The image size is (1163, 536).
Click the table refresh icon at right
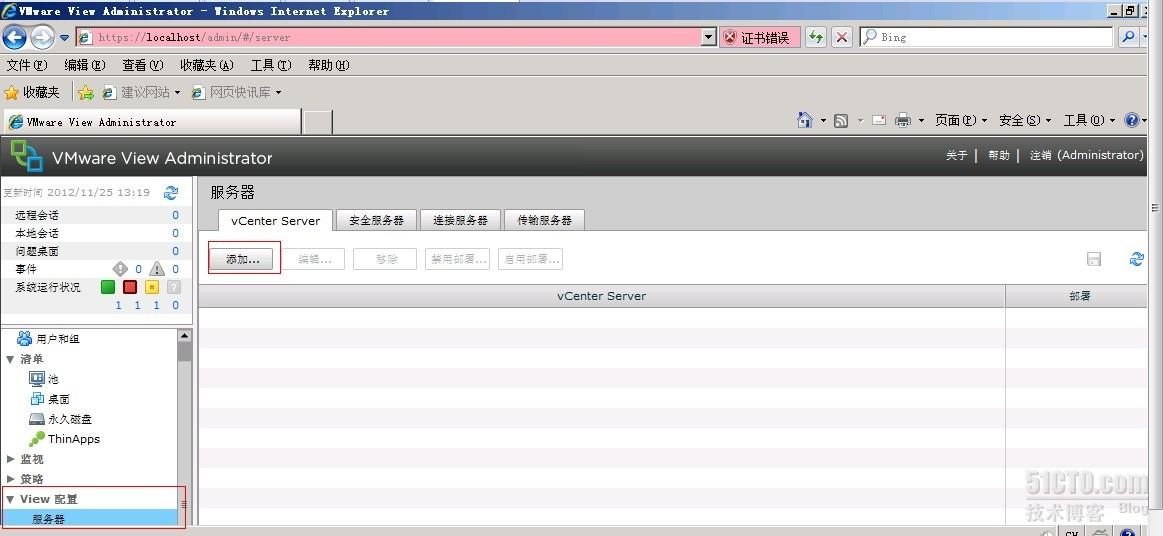click(1136, 259)
